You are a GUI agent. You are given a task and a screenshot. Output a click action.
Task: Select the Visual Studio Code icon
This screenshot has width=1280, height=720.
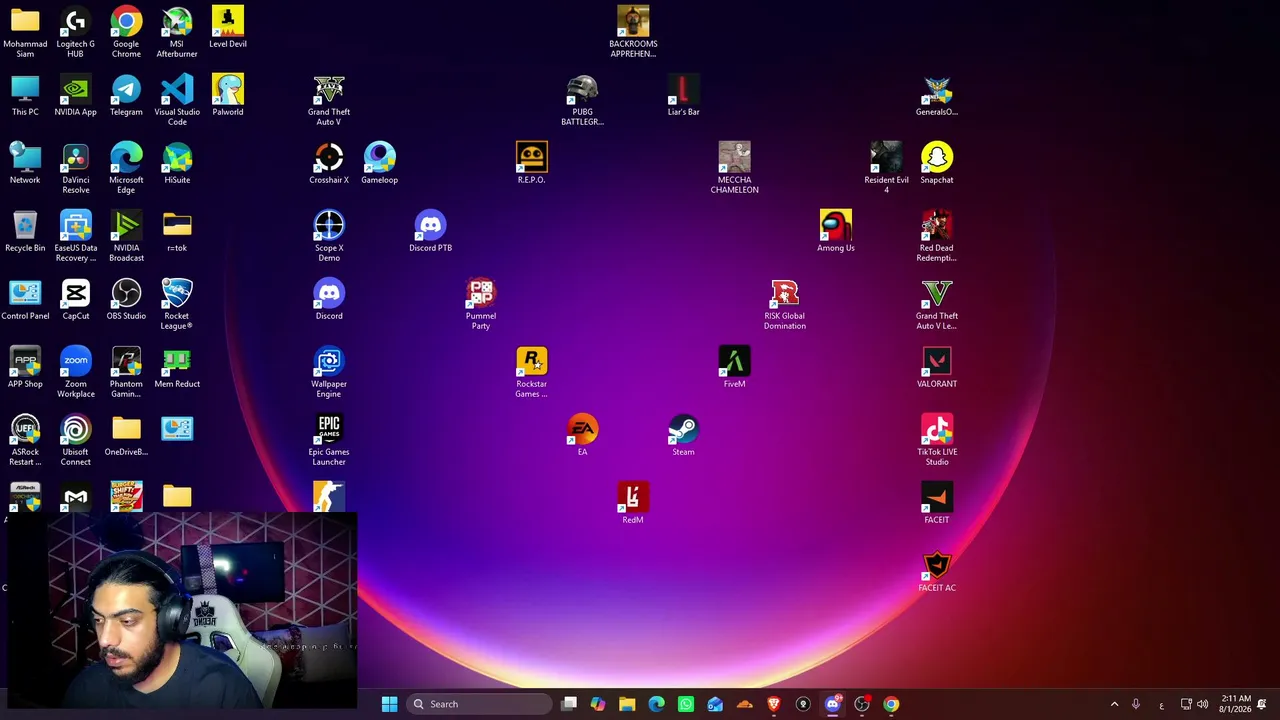(x=177, y=100)
